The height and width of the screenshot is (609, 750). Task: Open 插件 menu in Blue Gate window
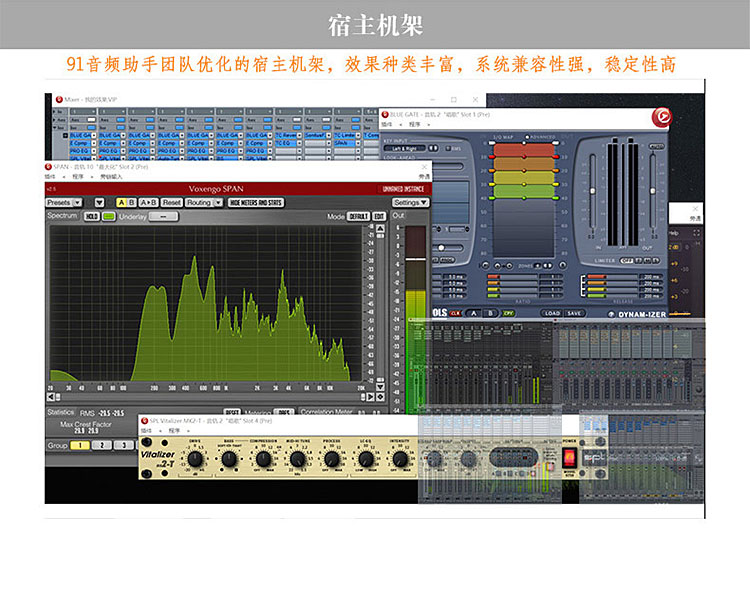tap(386, 124)
